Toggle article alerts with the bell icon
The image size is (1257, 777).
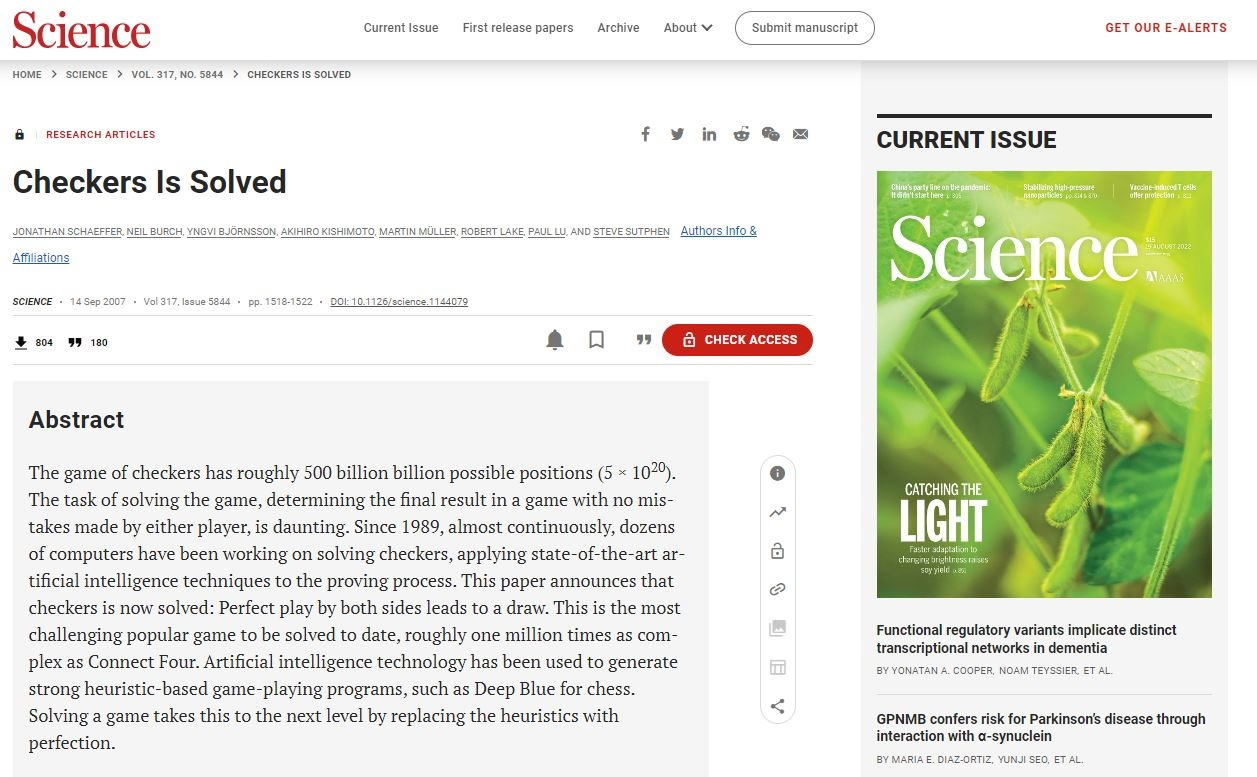pyautogui.click(x=555, y=340)
